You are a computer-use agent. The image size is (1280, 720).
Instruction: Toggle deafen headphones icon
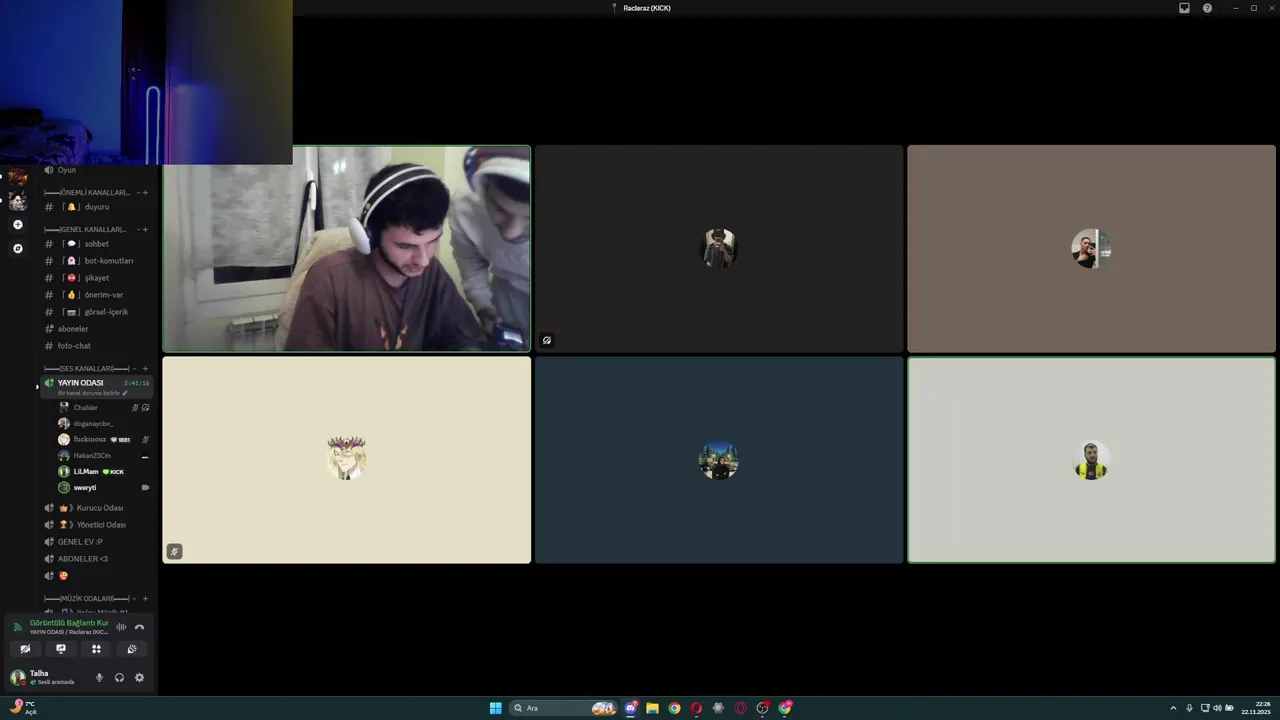(119, 678)
